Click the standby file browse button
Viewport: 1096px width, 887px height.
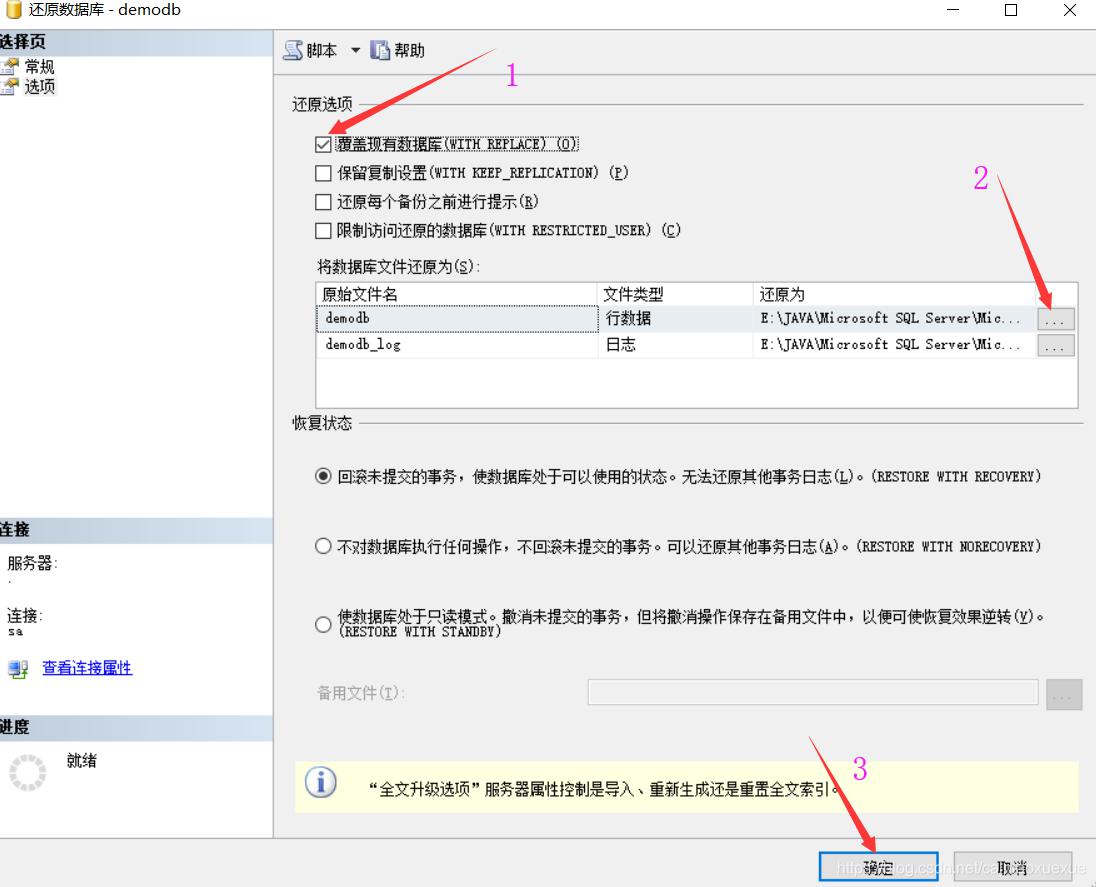coord(1064,694)
